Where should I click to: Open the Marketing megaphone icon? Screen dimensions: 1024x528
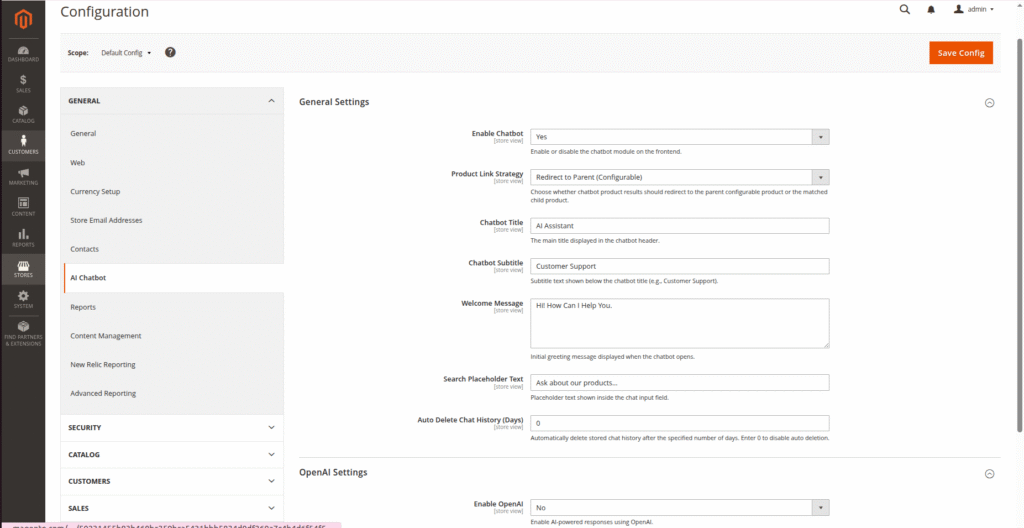pyautogui.click(x=22, y=176)
